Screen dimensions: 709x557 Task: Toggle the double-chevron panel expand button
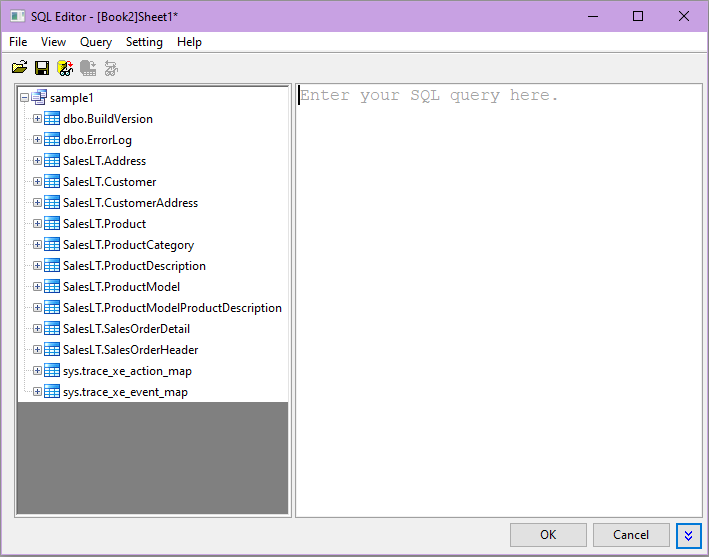(688, 535)
